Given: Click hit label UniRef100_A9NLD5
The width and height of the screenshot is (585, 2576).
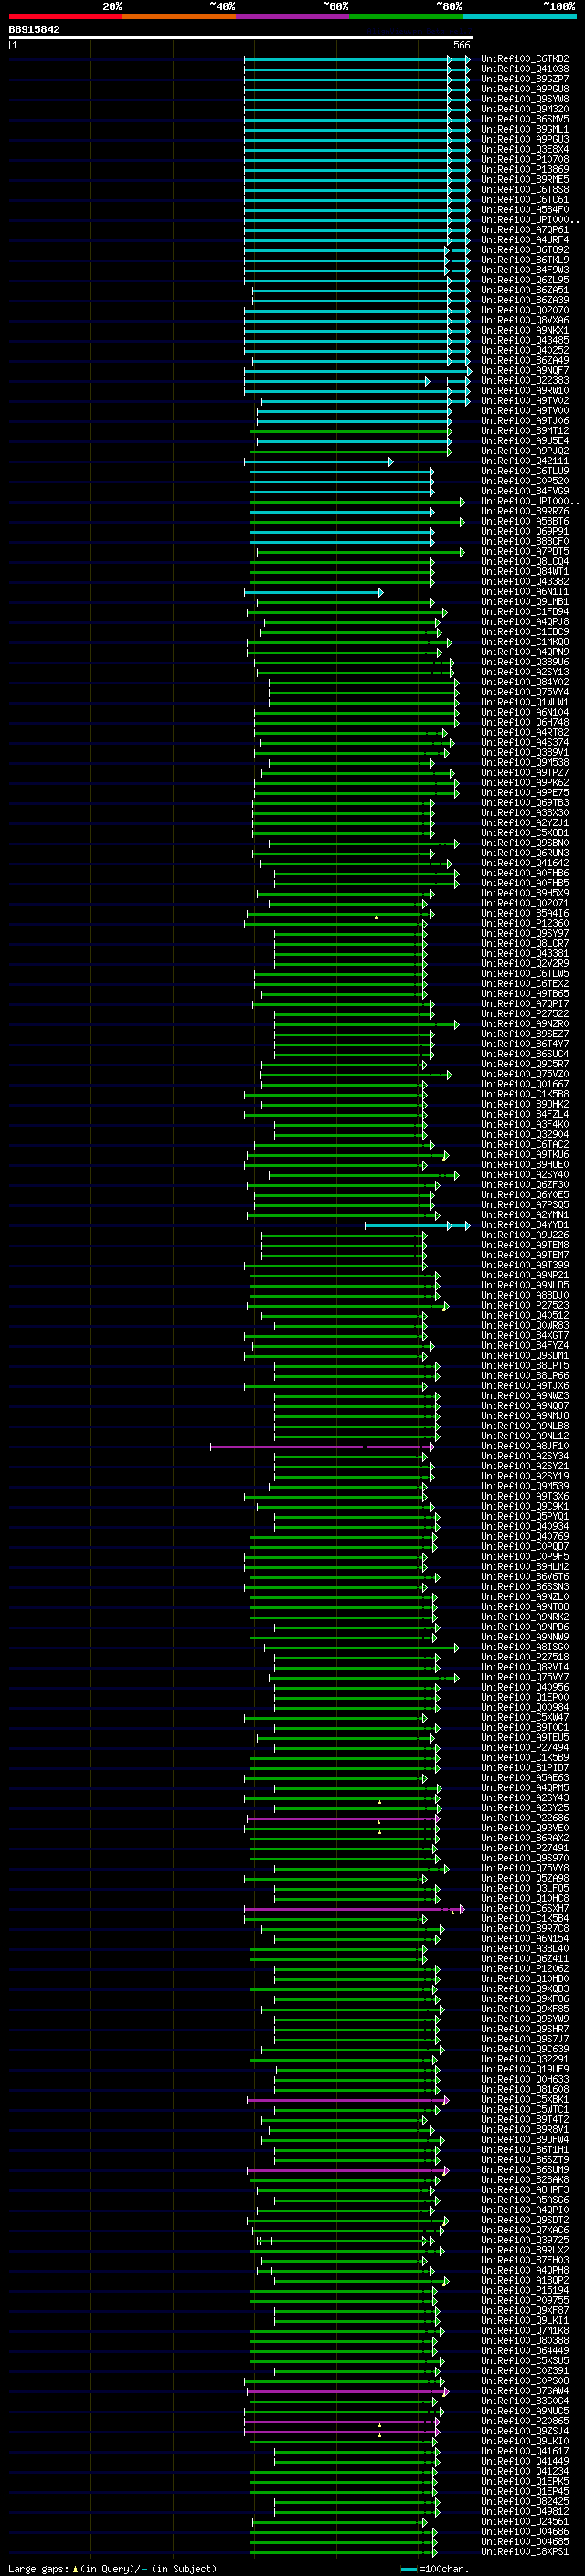Looking at the screenshot, I should tap(525, 1285).
